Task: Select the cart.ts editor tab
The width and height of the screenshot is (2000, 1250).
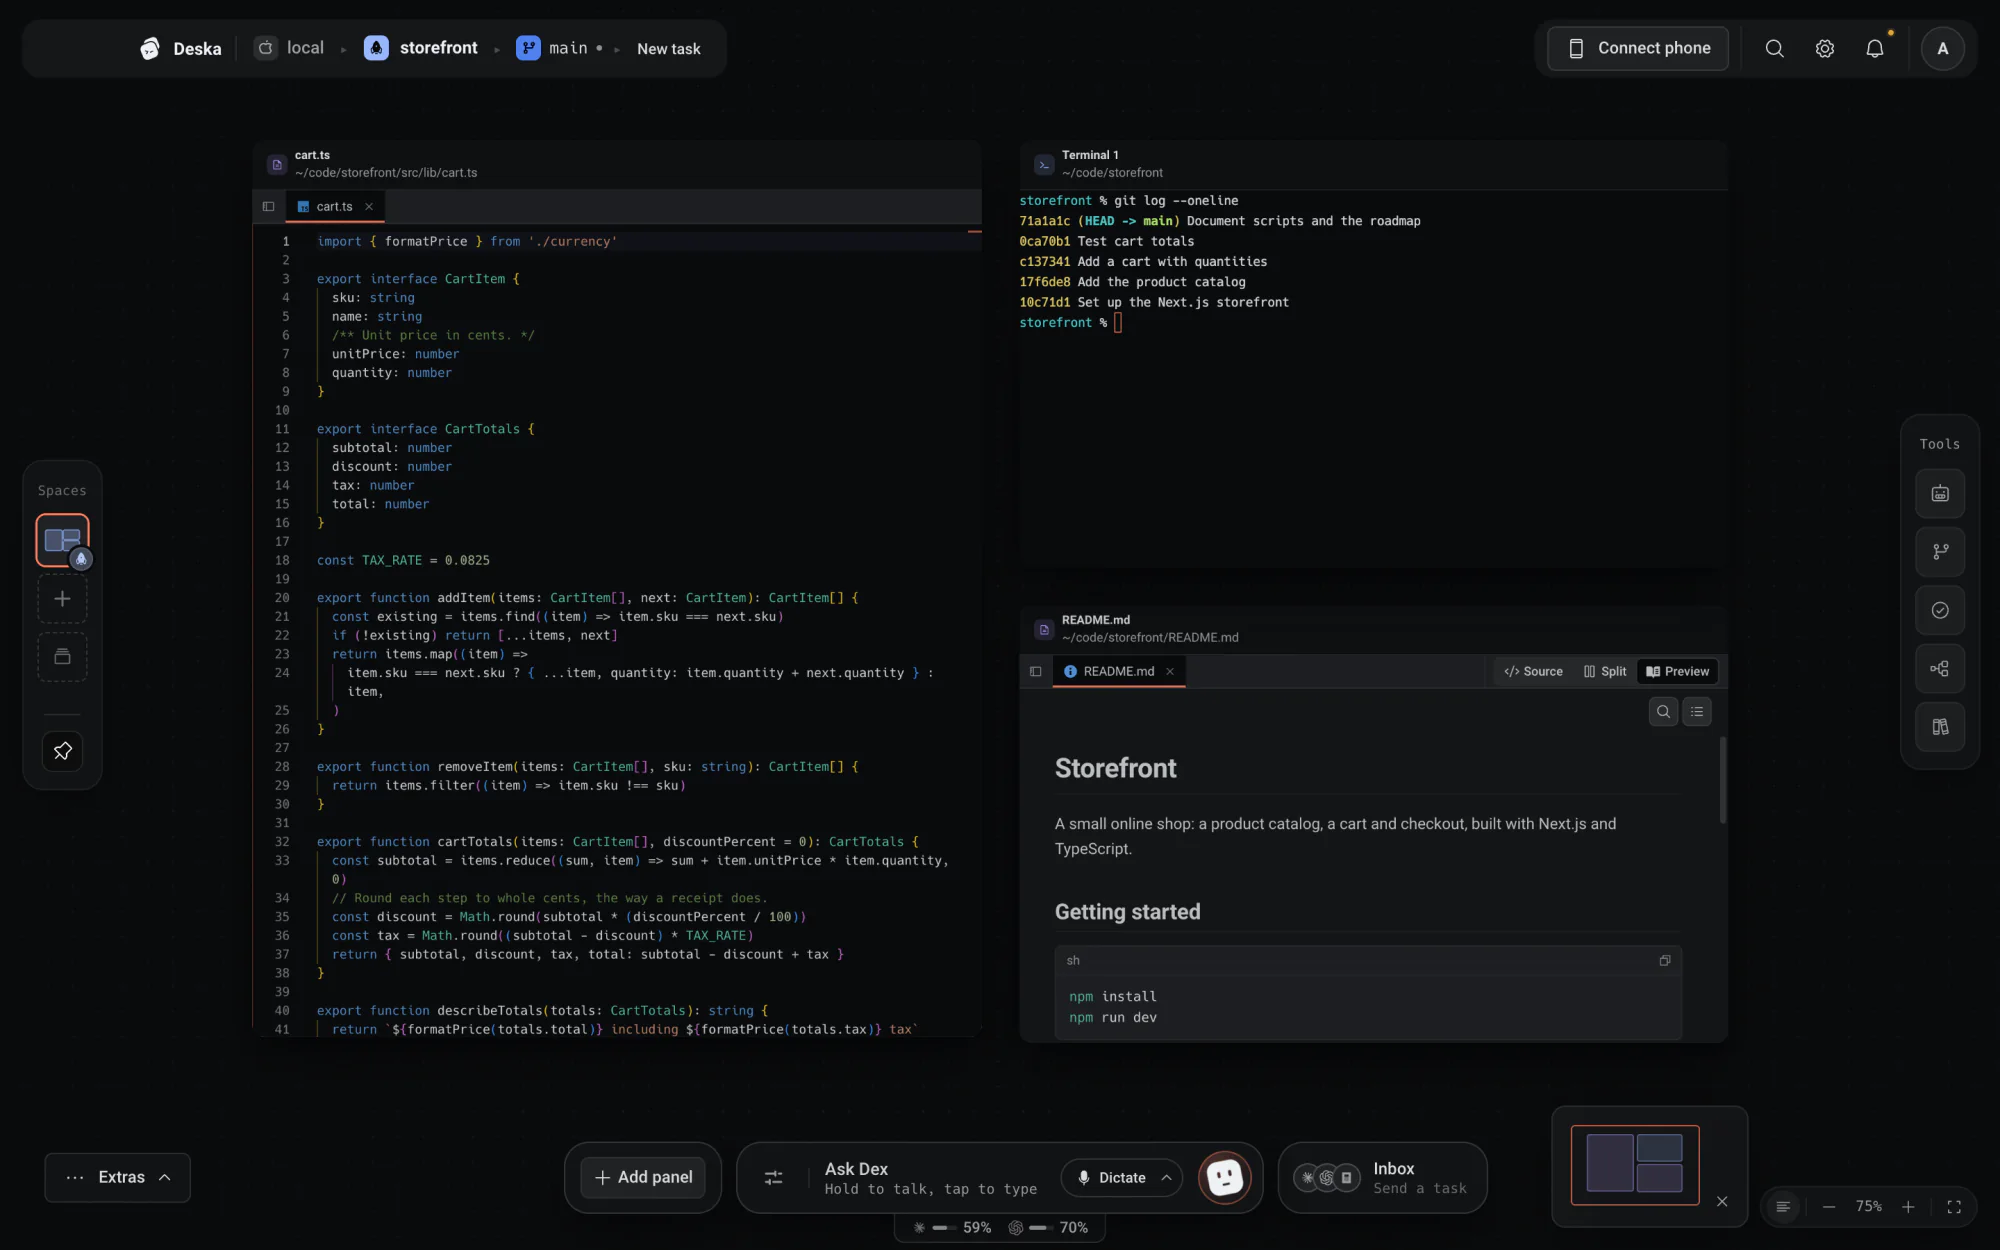Action: pos(334,207)
